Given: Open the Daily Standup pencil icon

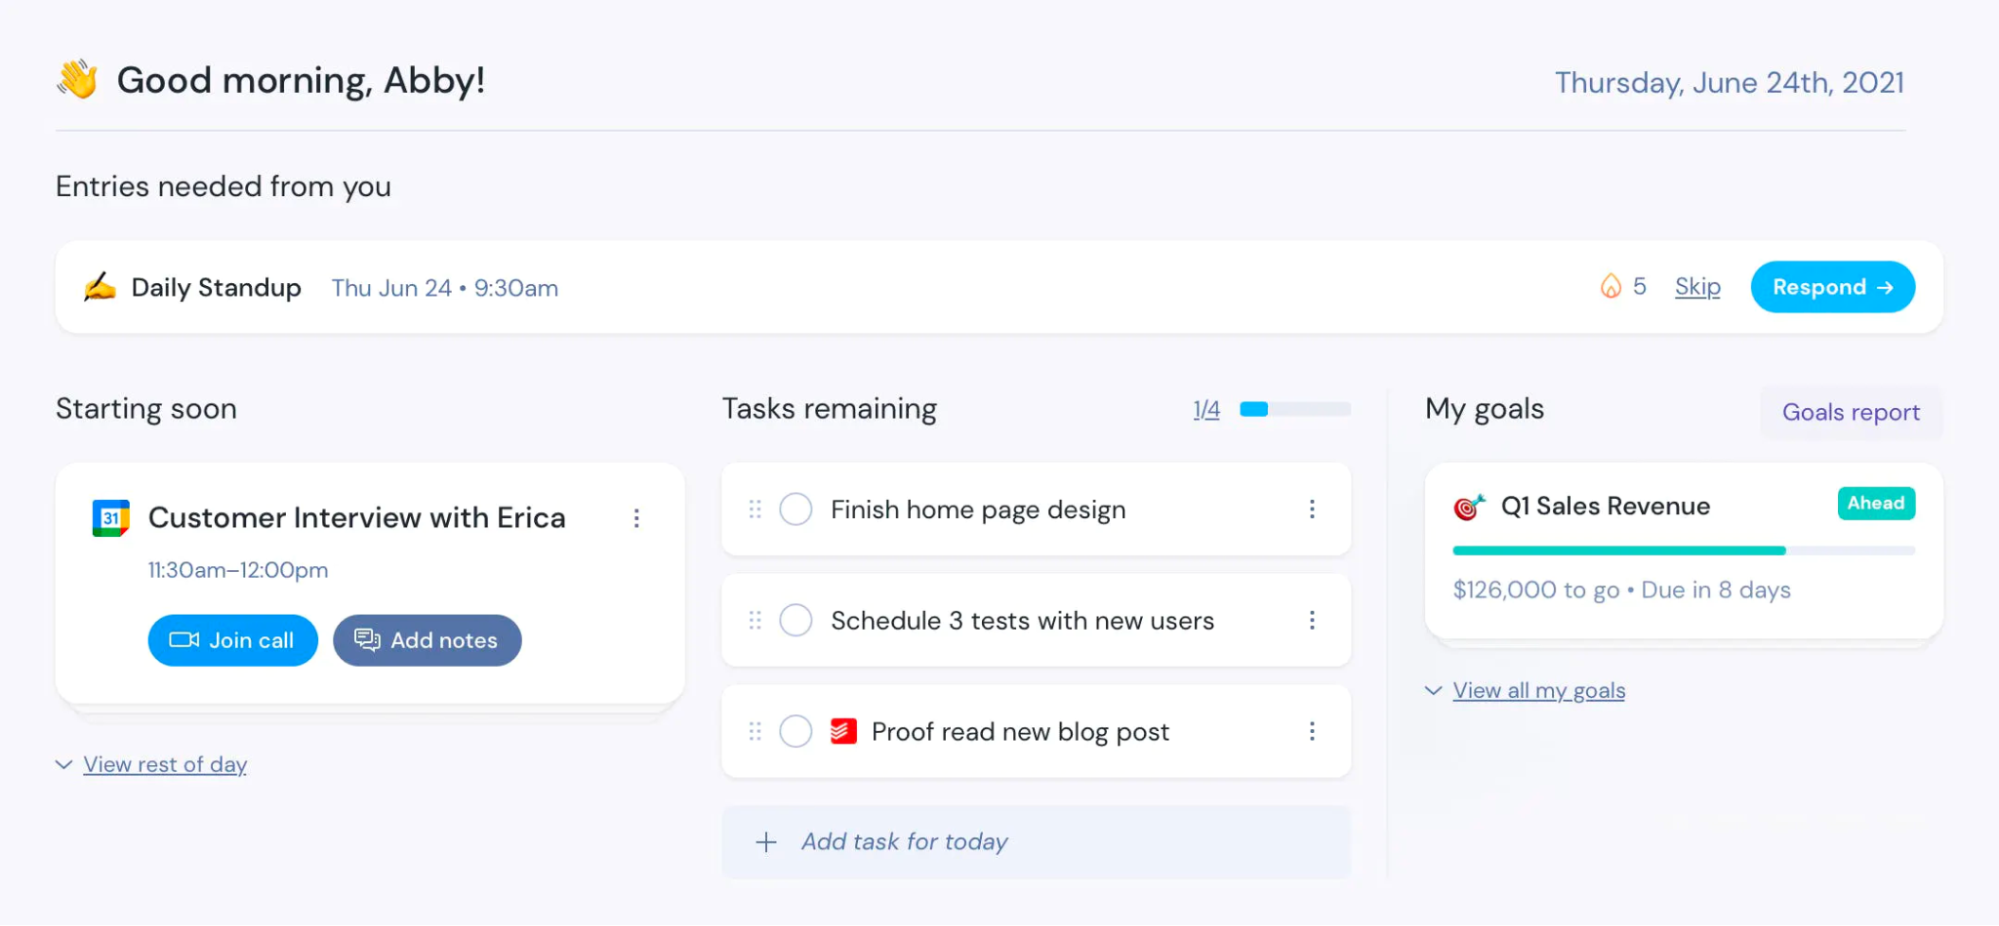Looking at the screenshot, I should pyautogui.click(x=100, y=287).
